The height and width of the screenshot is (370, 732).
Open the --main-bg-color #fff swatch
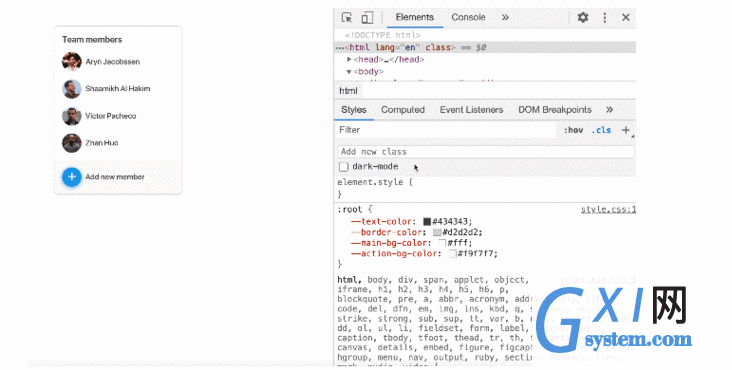pos(443,243)
